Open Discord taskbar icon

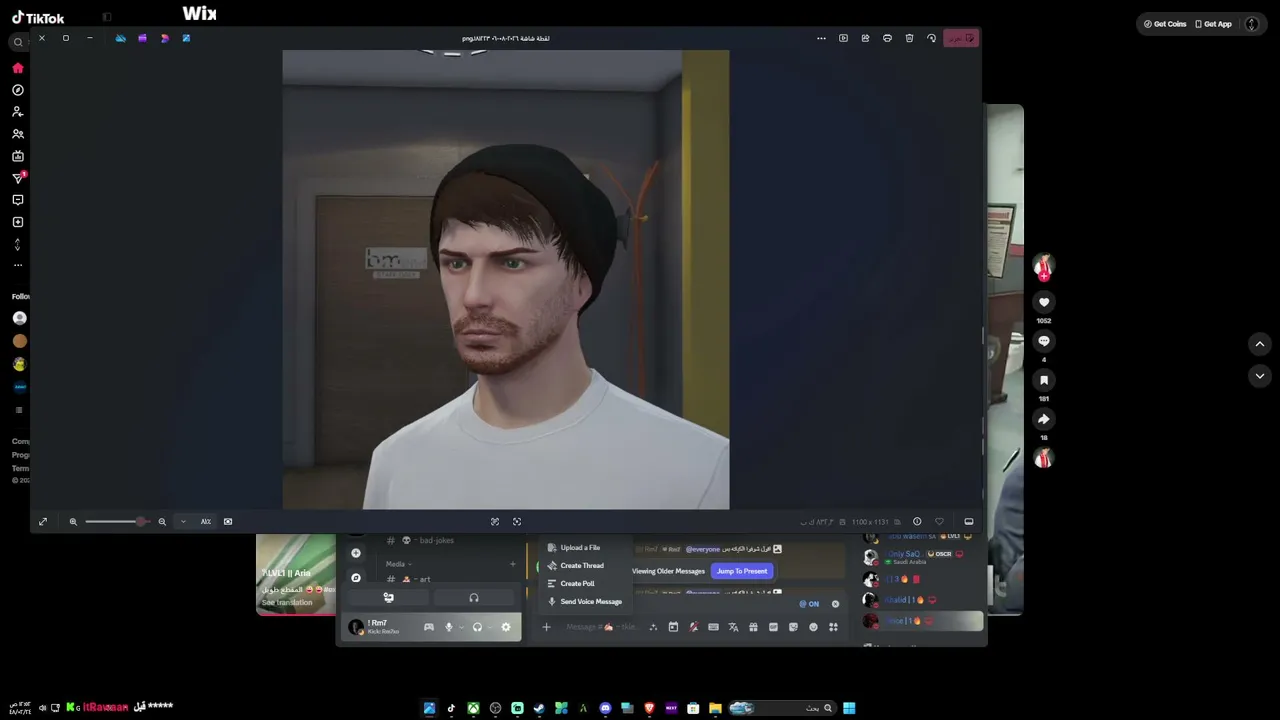(x=605, y=708)
